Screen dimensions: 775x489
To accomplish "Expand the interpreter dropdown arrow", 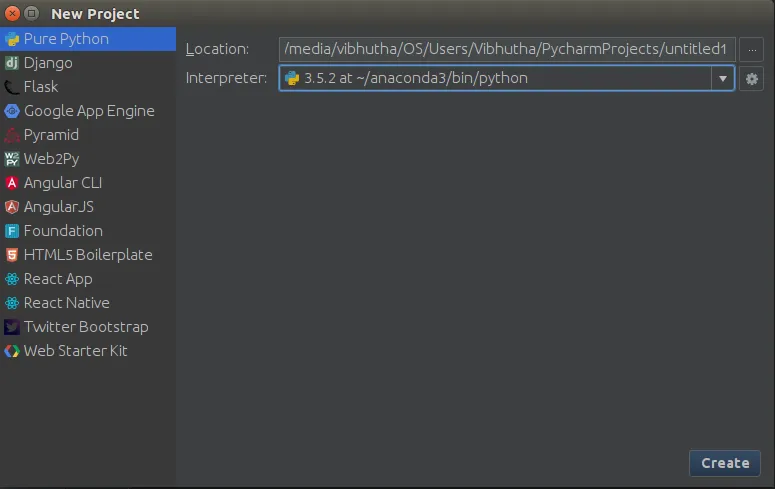I will pyautogui.click(x=723, y=79).
